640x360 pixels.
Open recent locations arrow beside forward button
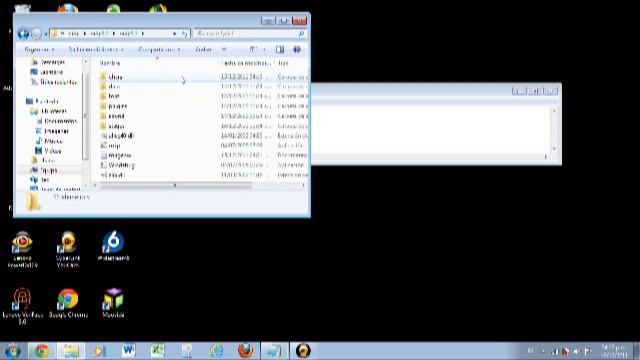(45, 33)
